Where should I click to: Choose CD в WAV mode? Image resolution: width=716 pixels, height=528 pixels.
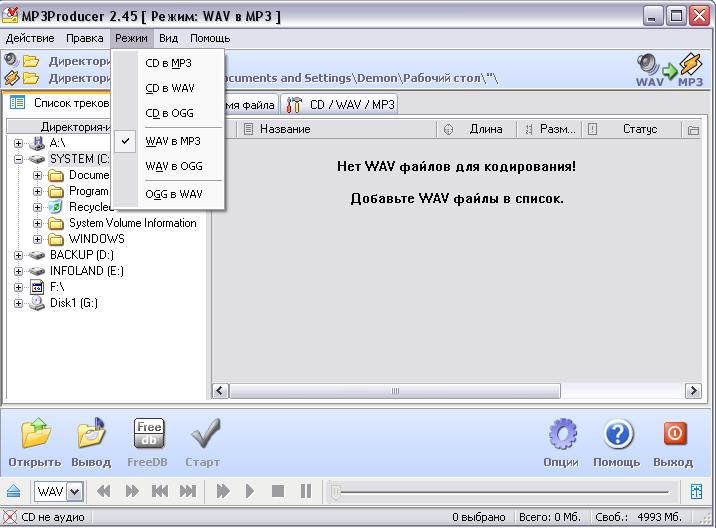click(x=168, y=88)
